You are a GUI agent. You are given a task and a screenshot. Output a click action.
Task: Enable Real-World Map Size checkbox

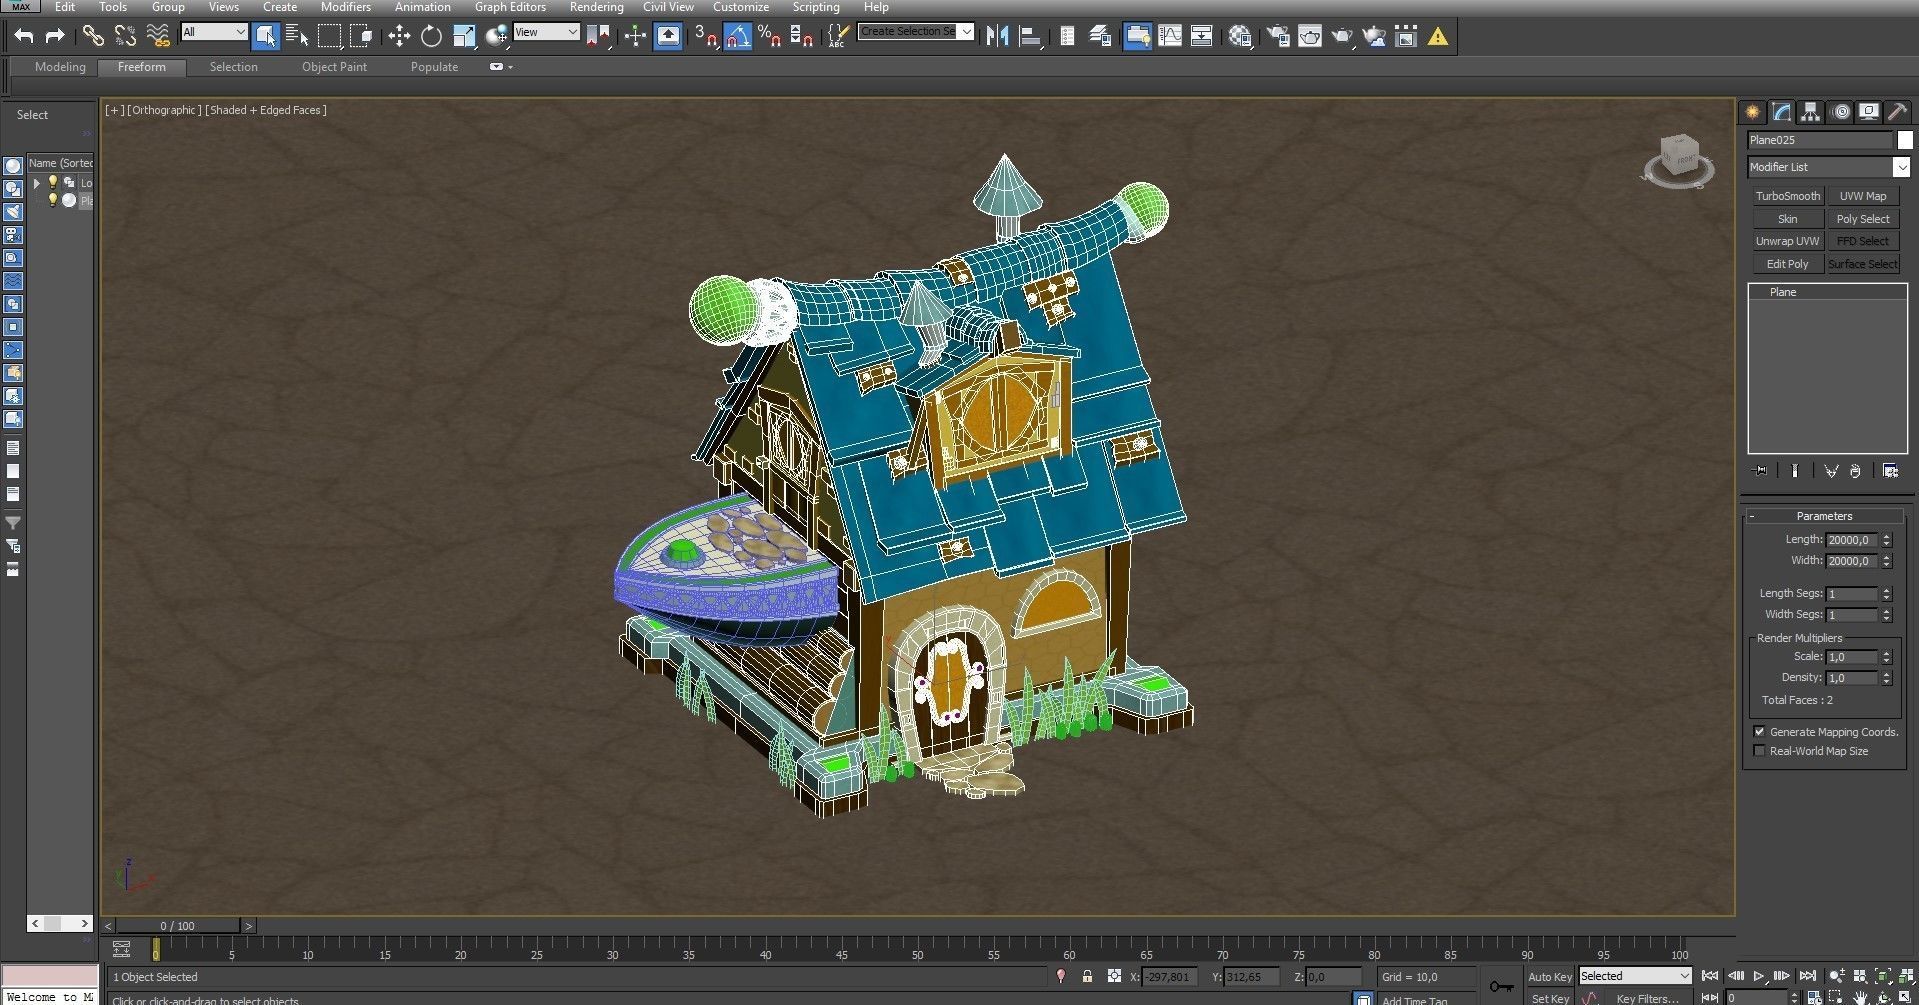tap(1760, 751)
